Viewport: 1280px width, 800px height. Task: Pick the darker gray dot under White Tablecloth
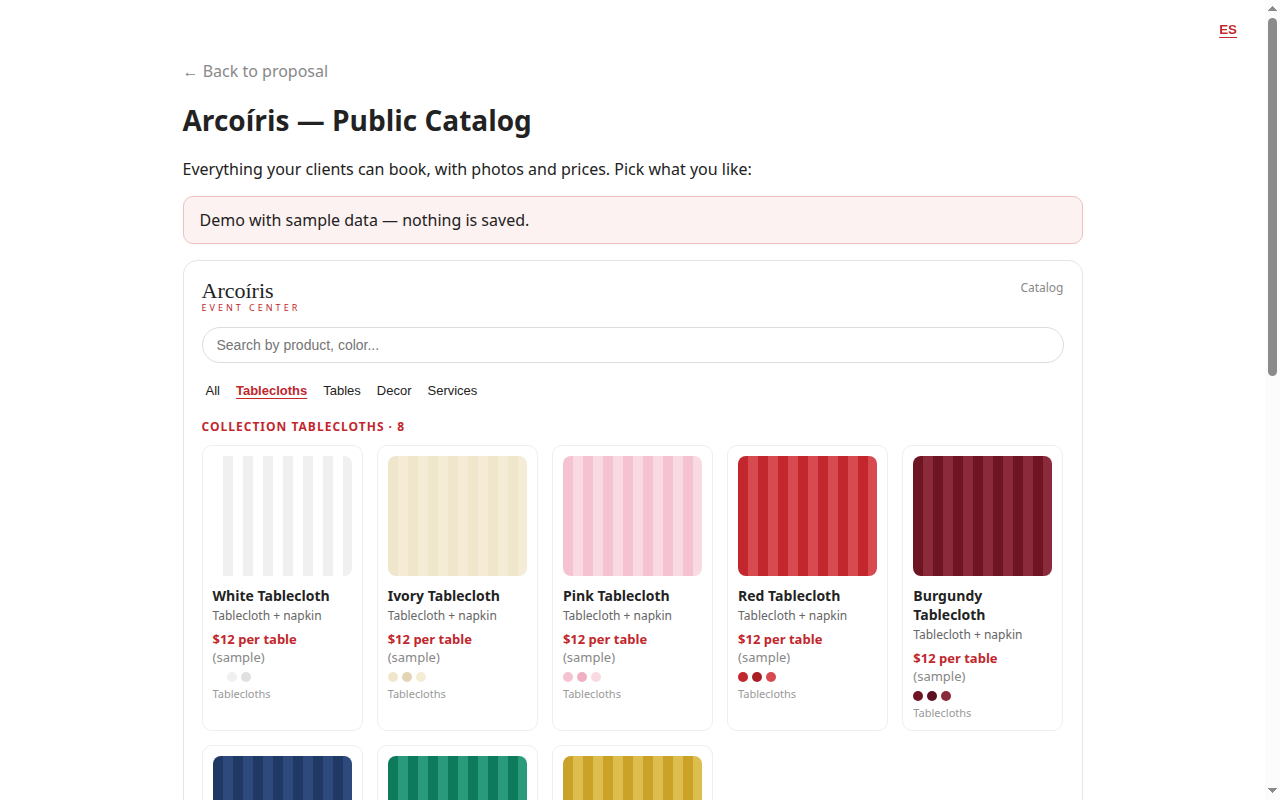(x=246, y=677)
